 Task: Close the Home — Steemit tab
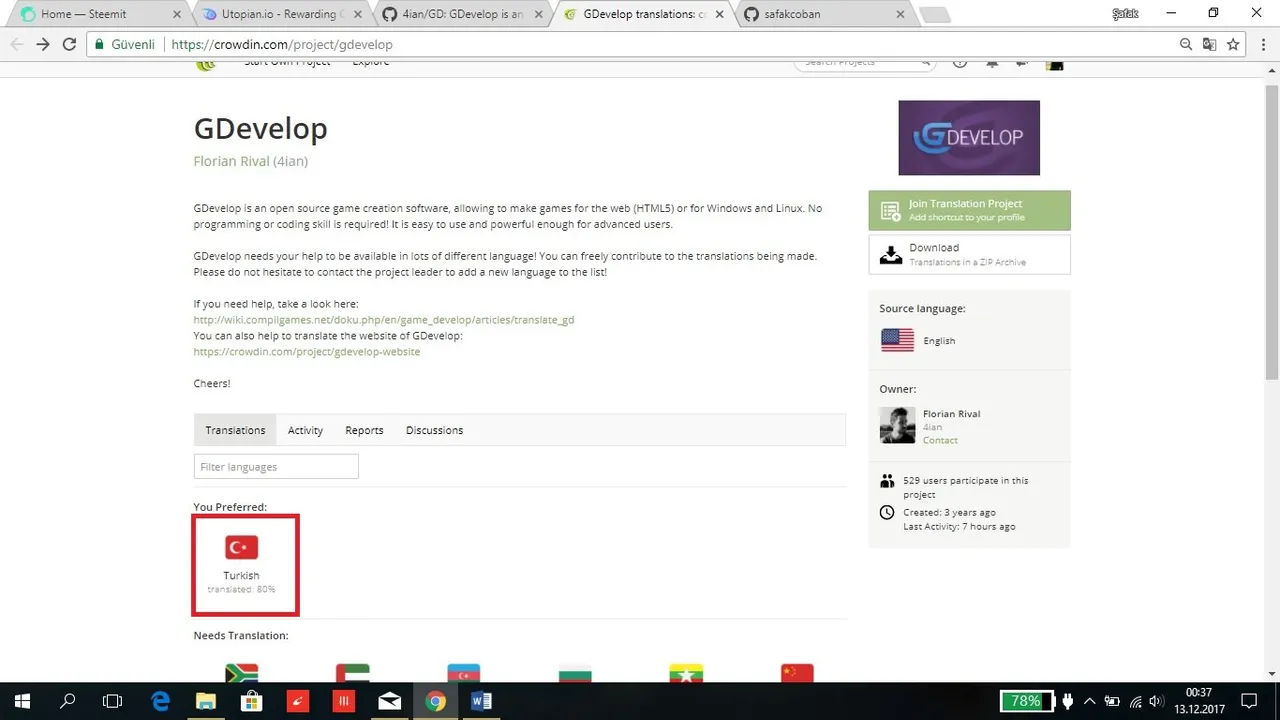click(177, 15)
